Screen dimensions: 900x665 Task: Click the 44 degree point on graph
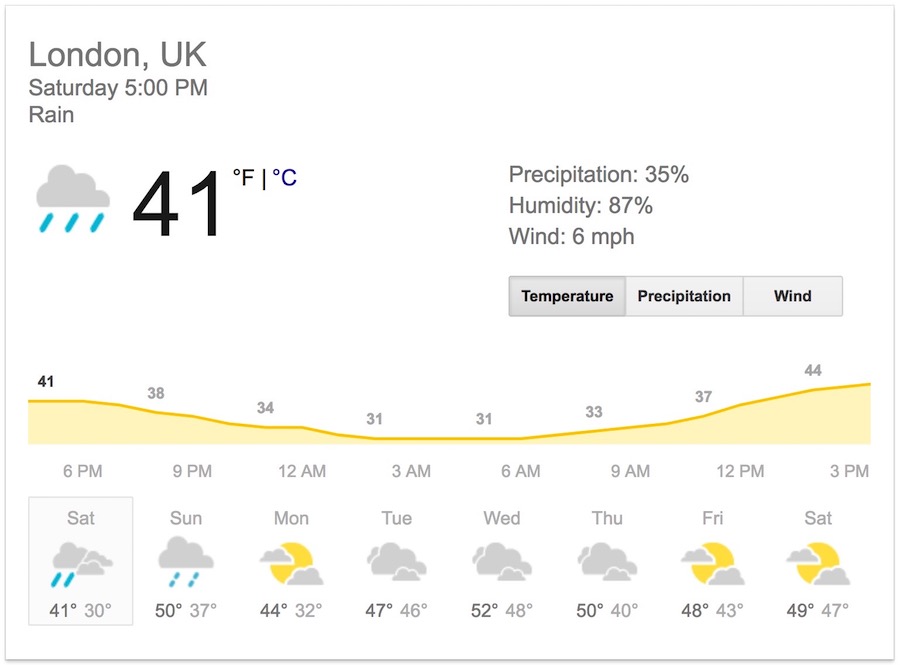(813, 371)
